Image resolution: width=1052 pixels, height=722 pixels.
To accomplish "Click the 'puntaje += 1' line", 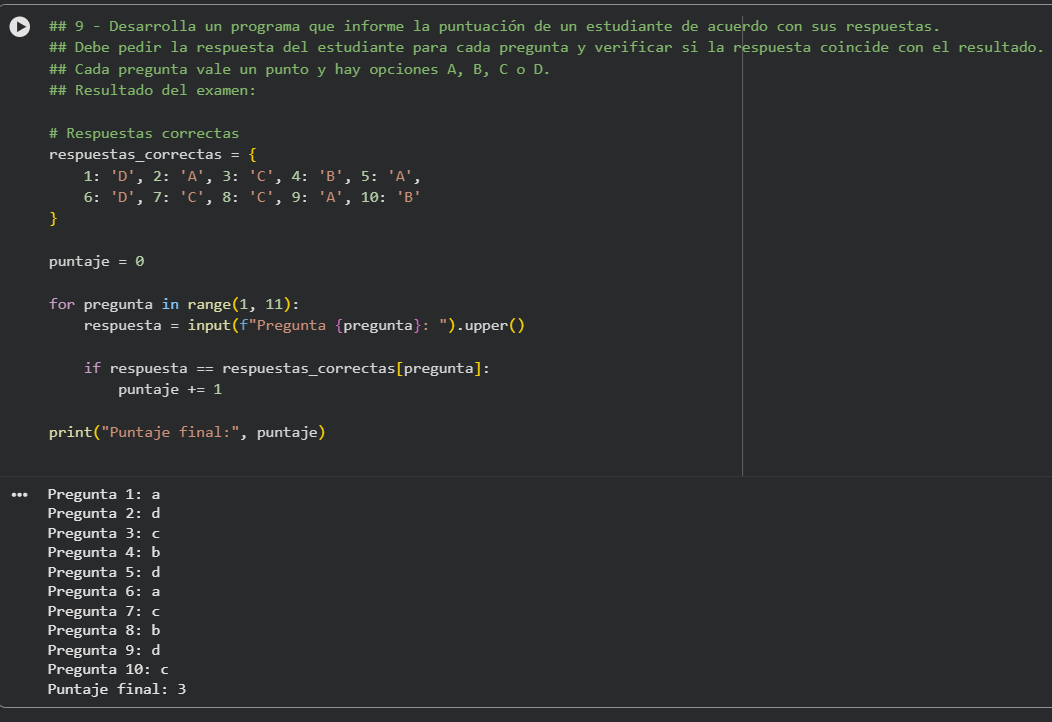I will coord(170,390).
